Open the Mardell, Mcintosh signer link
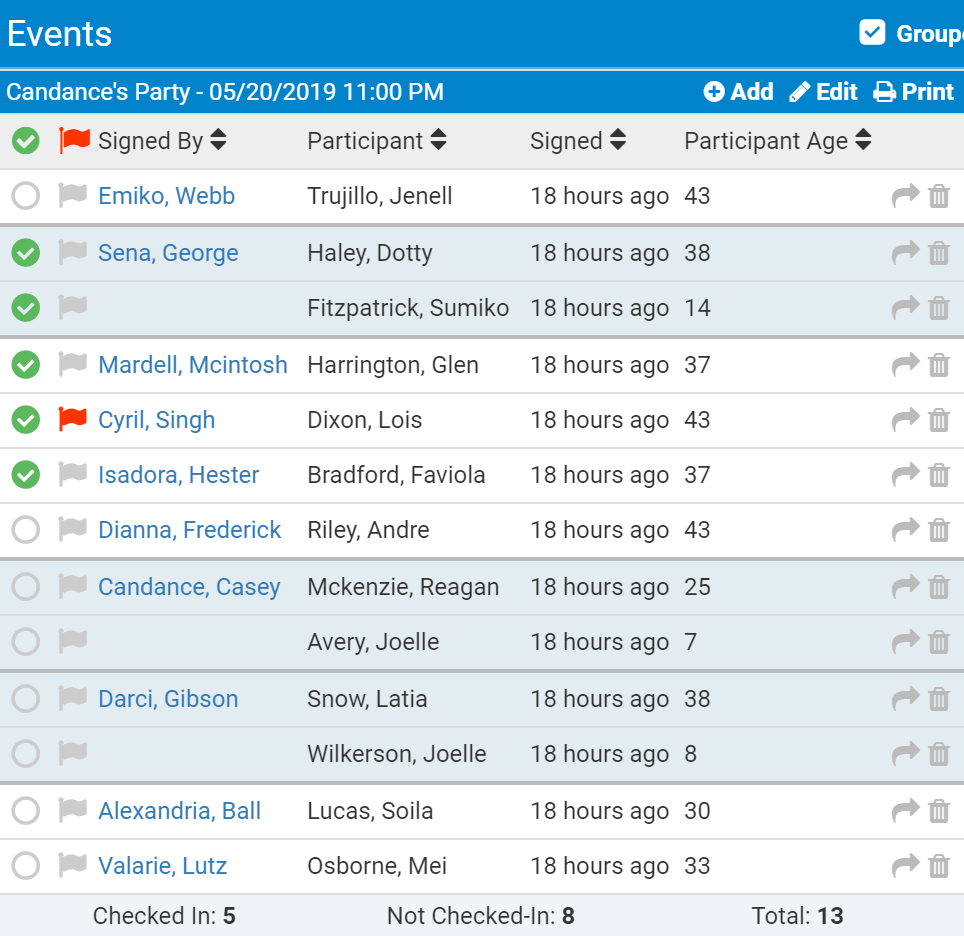 point(192,365)
